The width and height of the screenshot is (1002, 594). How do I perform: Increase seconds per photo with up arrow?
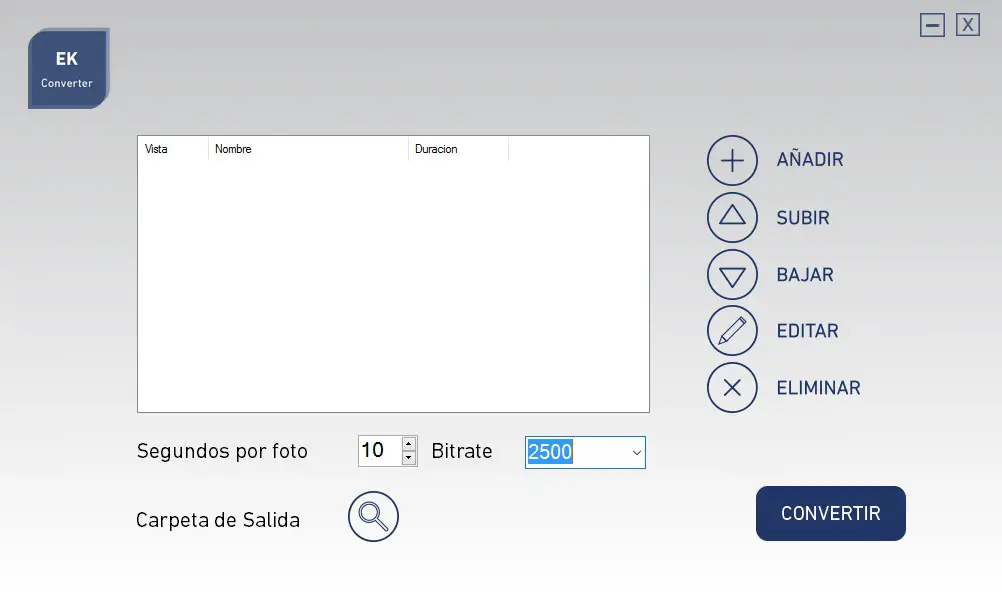pos(408,443)
